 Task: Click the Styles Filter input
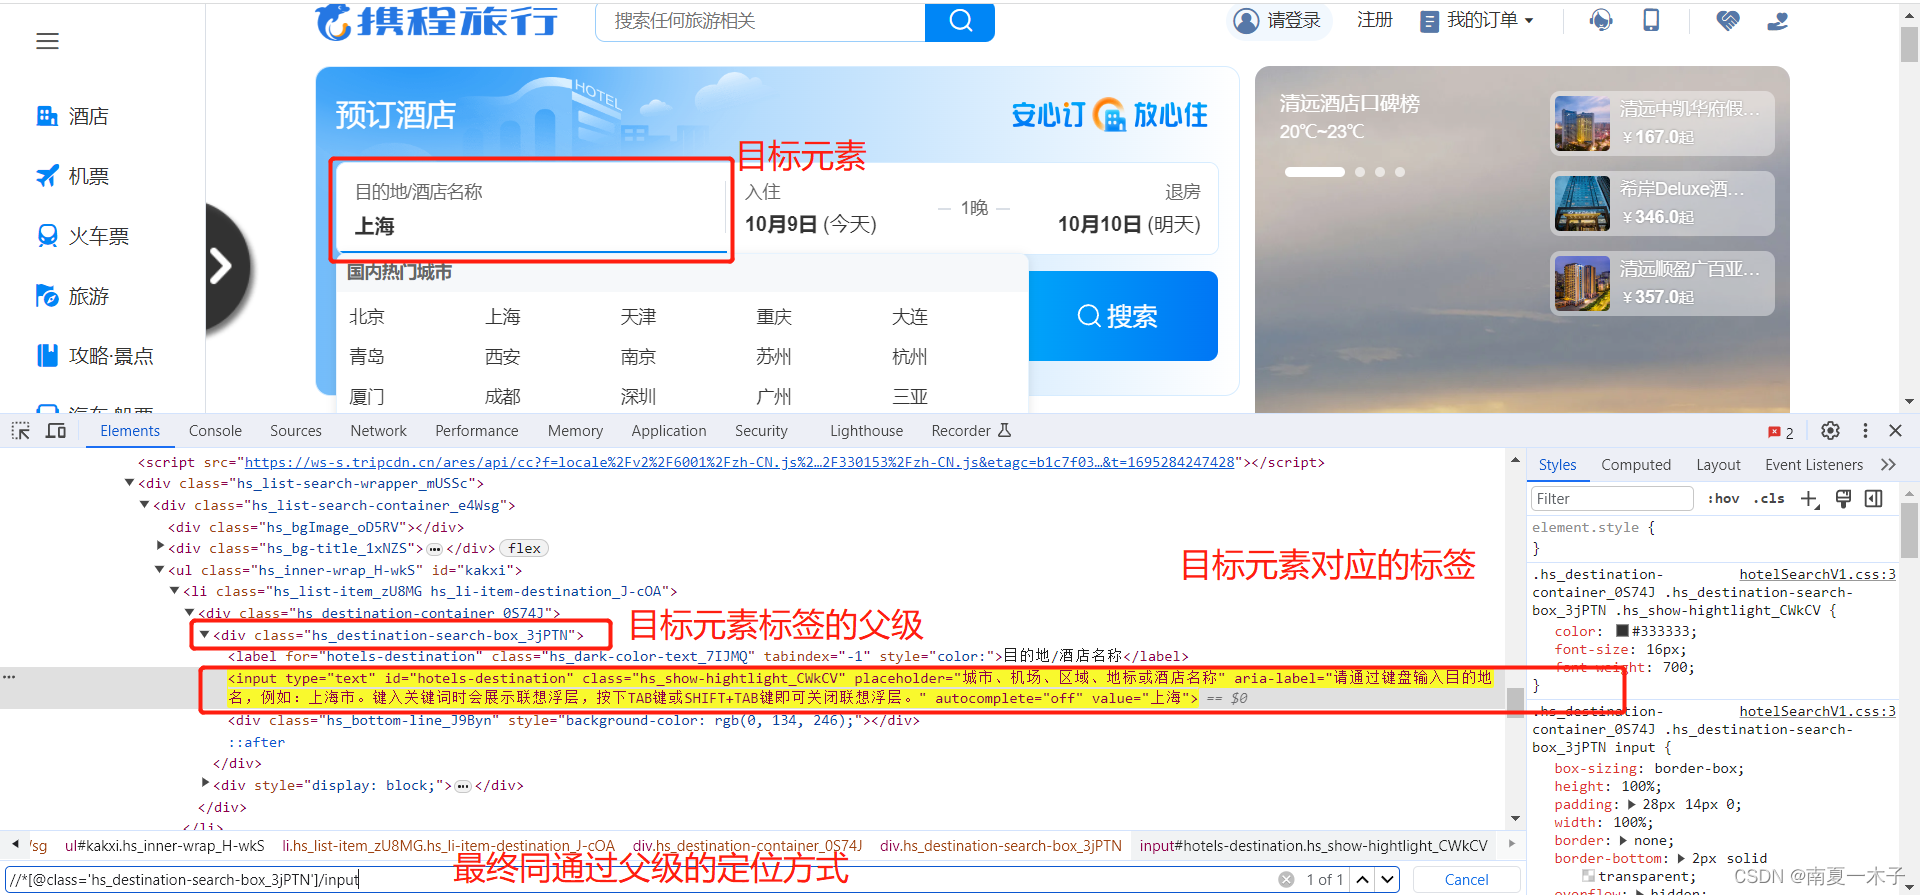[1612, 499]
